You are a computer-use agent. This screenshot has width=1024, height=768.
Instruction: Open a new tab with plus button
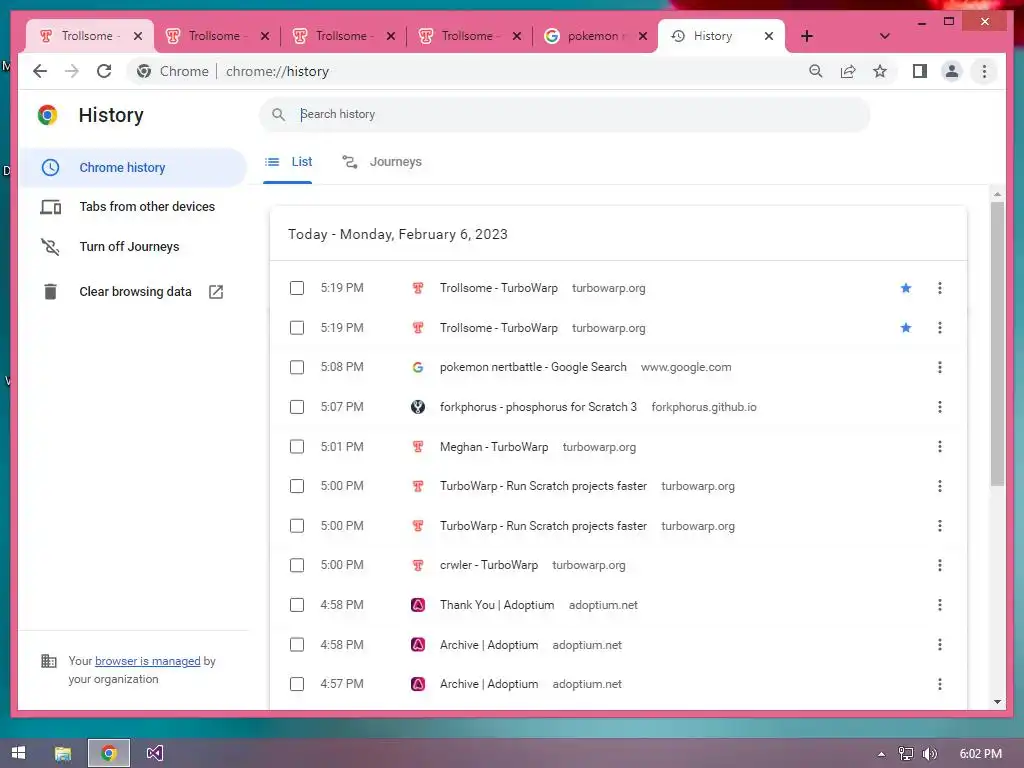[x=807, y=36]
